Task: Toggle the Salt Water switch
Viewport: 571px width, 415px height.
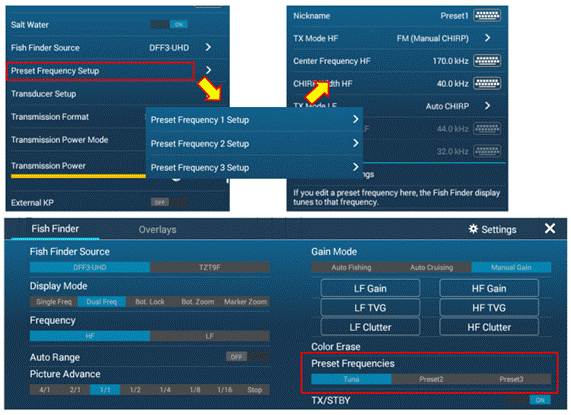Action: click(169, 24)
